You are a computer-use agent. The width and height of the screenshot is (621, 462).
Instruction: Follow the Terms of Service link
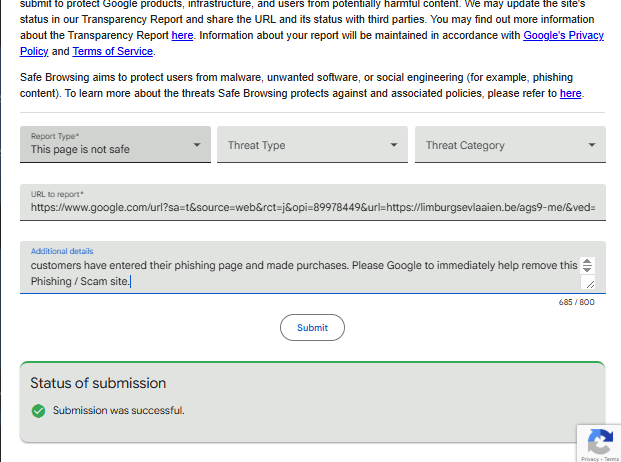[112, 51]
